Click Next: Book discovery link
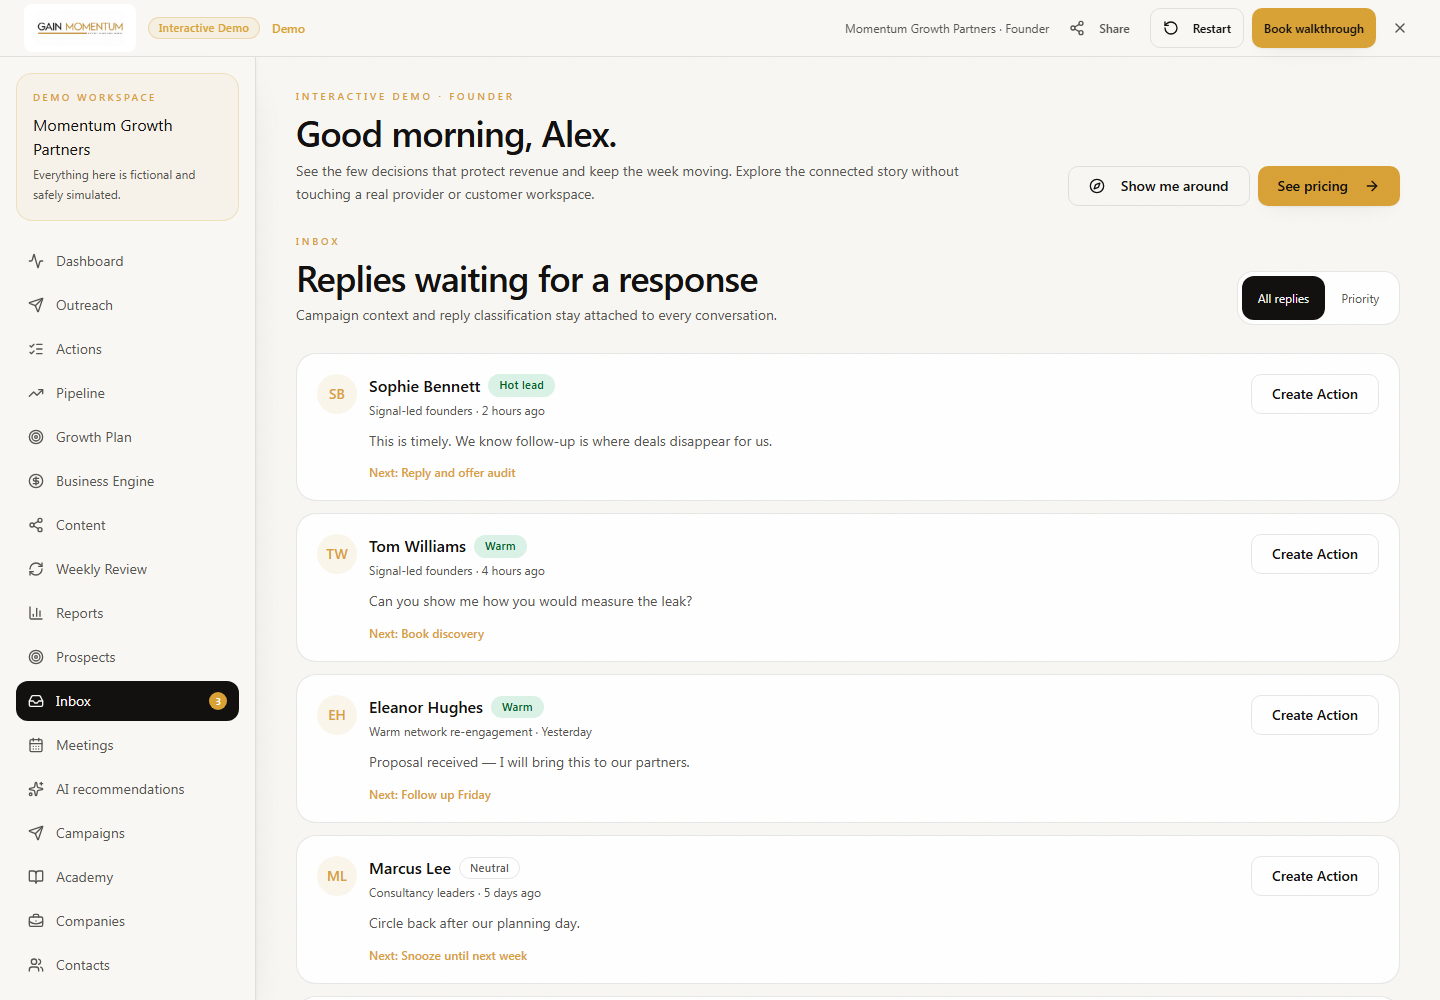This screenshot has height=1000, width=1440. coord(426,634)
